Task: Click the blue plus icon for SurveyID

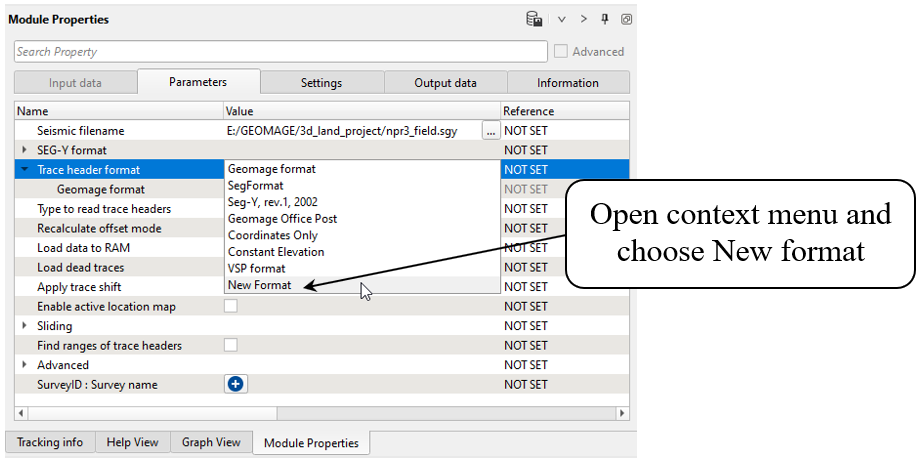Action: pyautogui.click(x=236, y=384)
